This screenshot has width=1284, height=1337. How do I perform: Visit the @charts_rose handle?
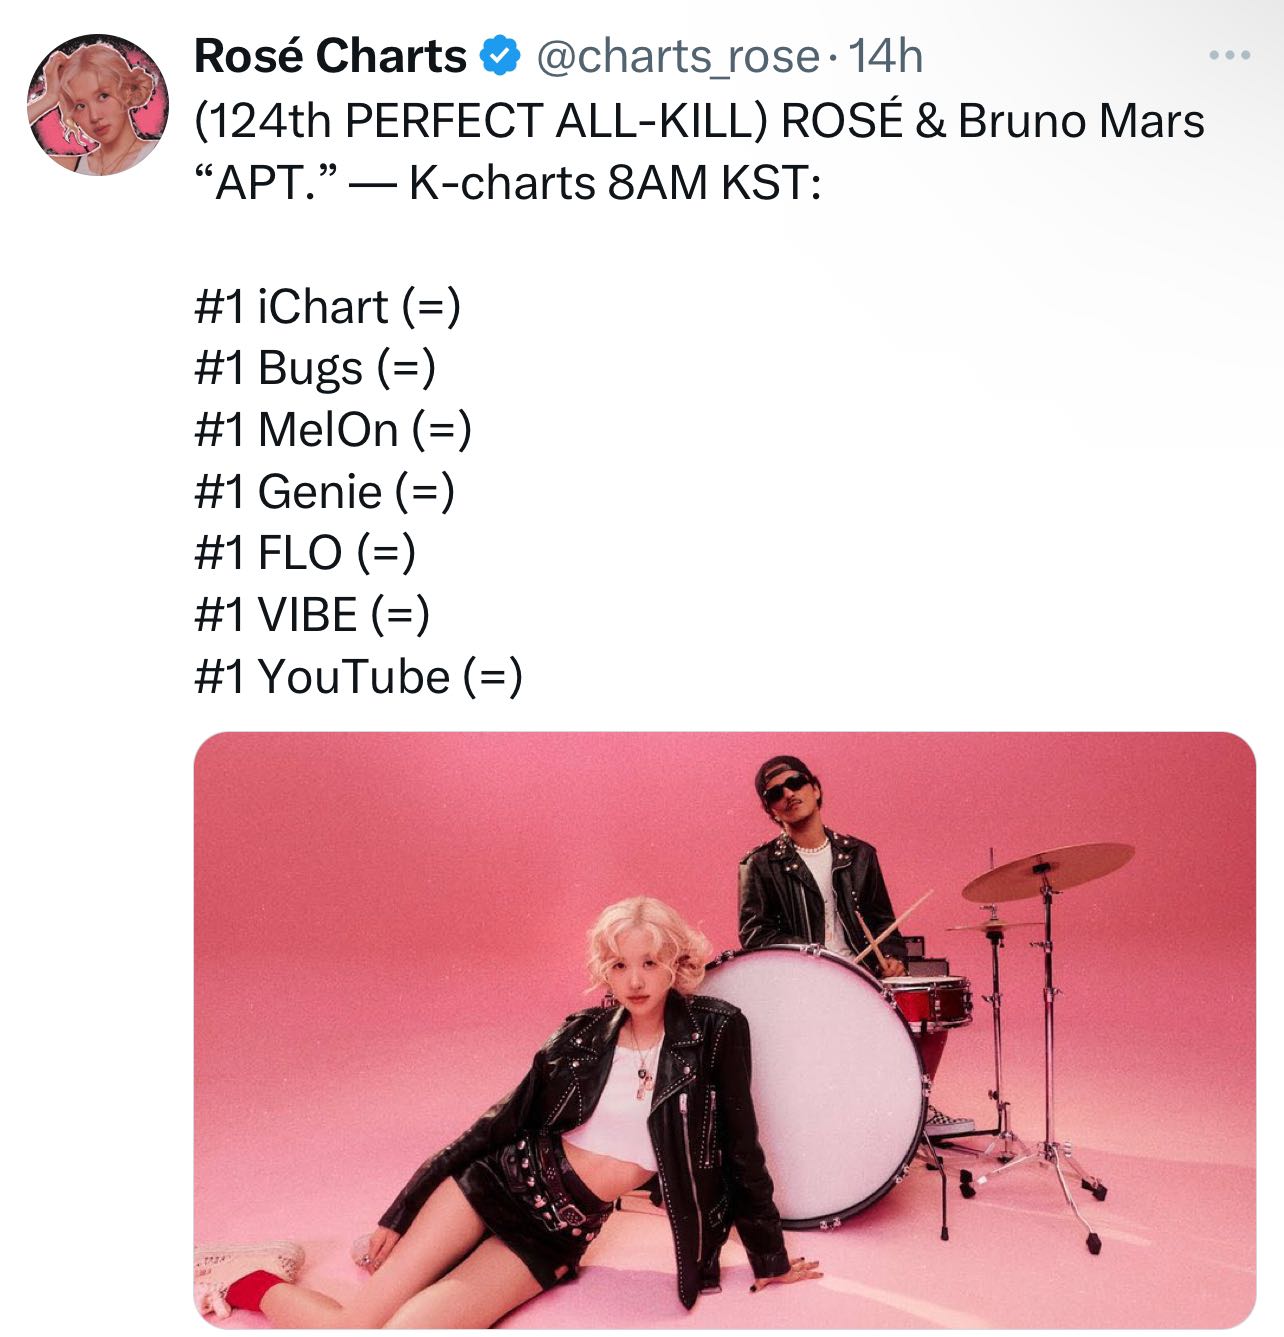pos(678,57)
